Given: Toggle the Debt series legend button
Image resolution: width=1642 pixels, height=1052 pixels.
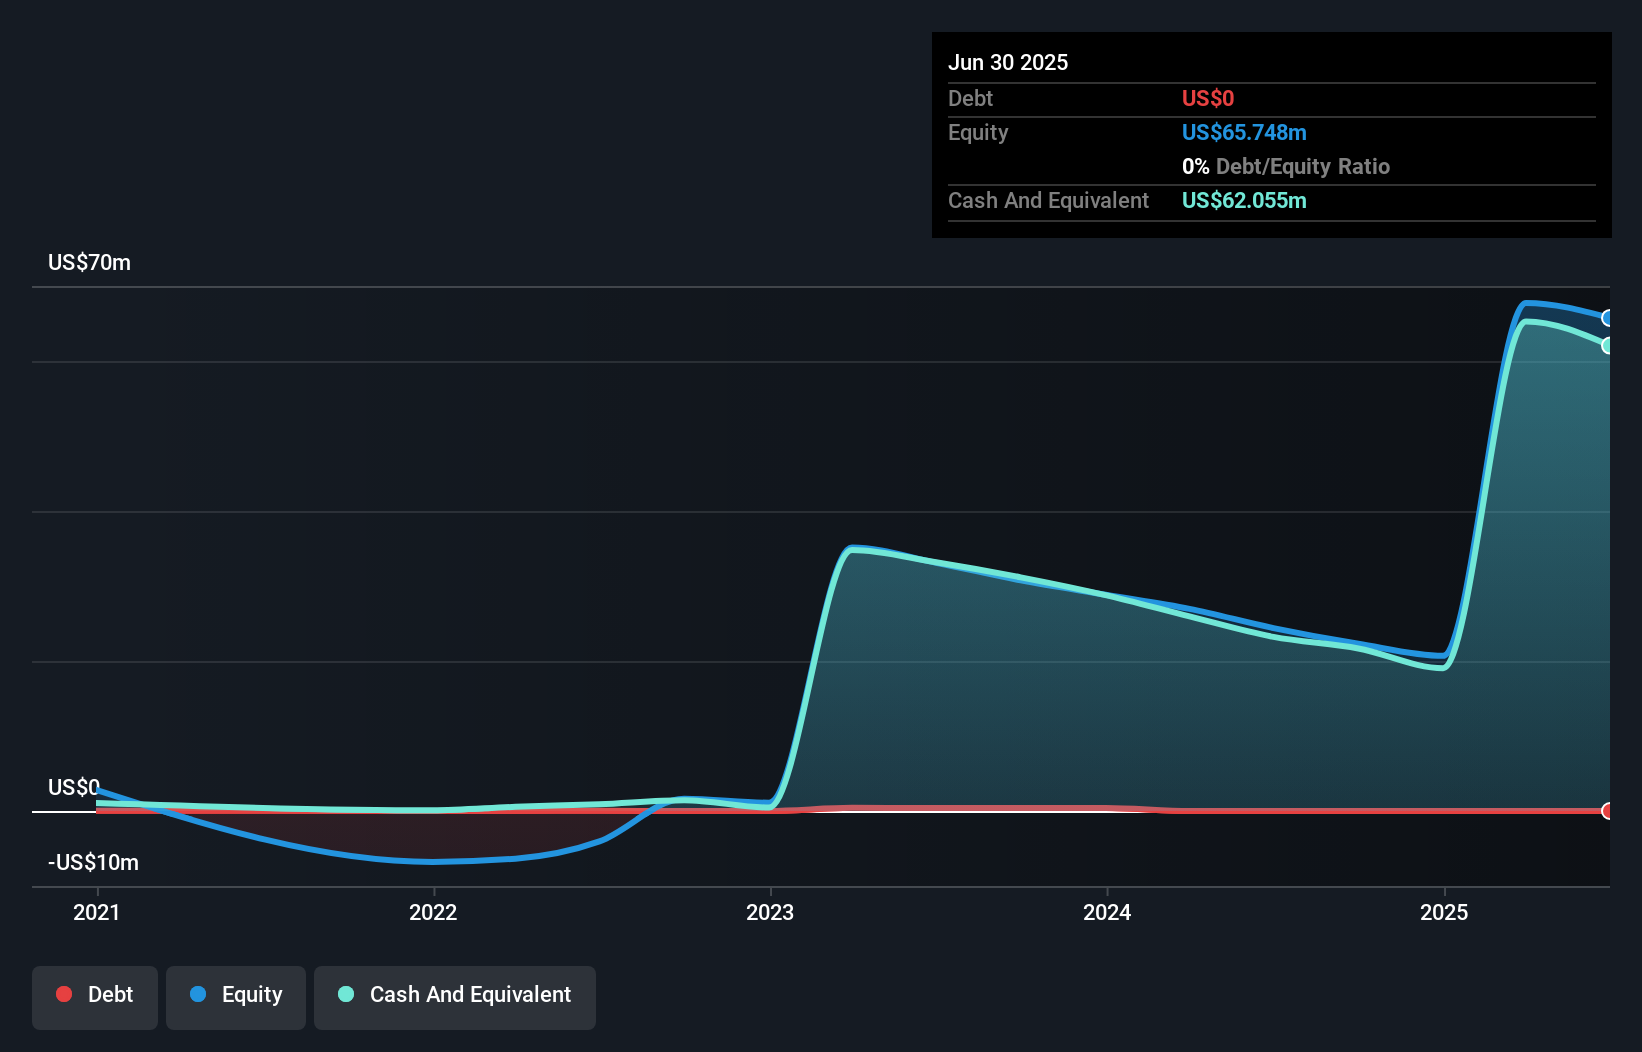Looking at the screenshot, I should coord(95,997).
